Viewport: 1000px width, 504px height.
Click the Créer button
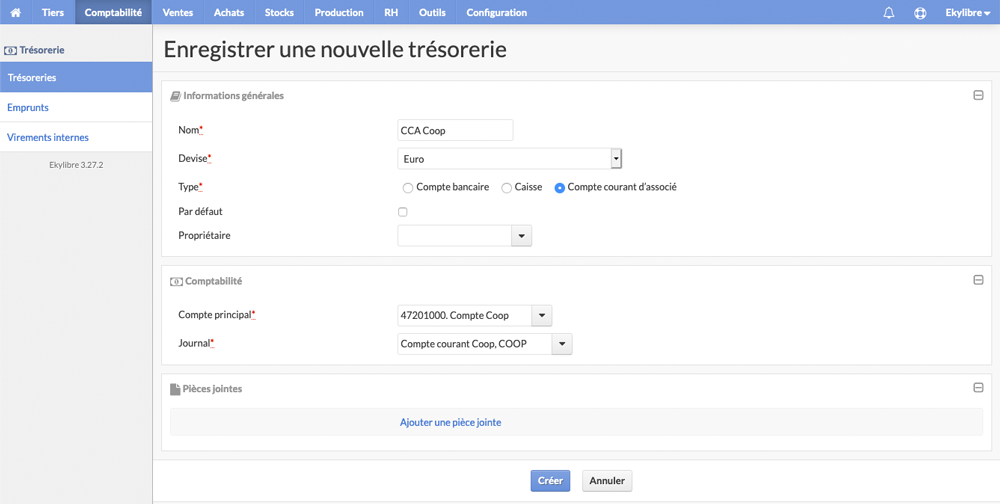550,481
